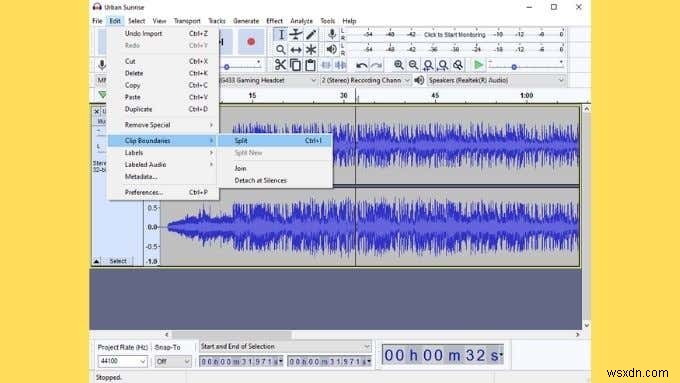680x383 pixels.
Task: Open the Select menu
Action: click(136, 21)
